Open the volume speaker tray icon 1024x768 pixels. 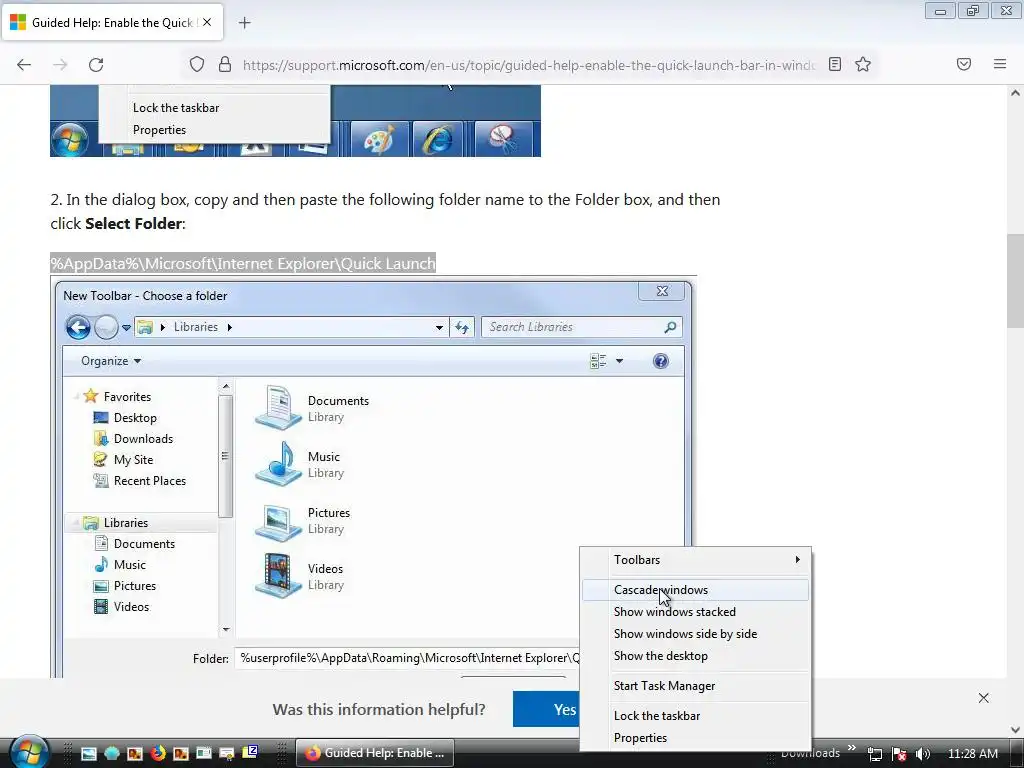coord(923,754)
